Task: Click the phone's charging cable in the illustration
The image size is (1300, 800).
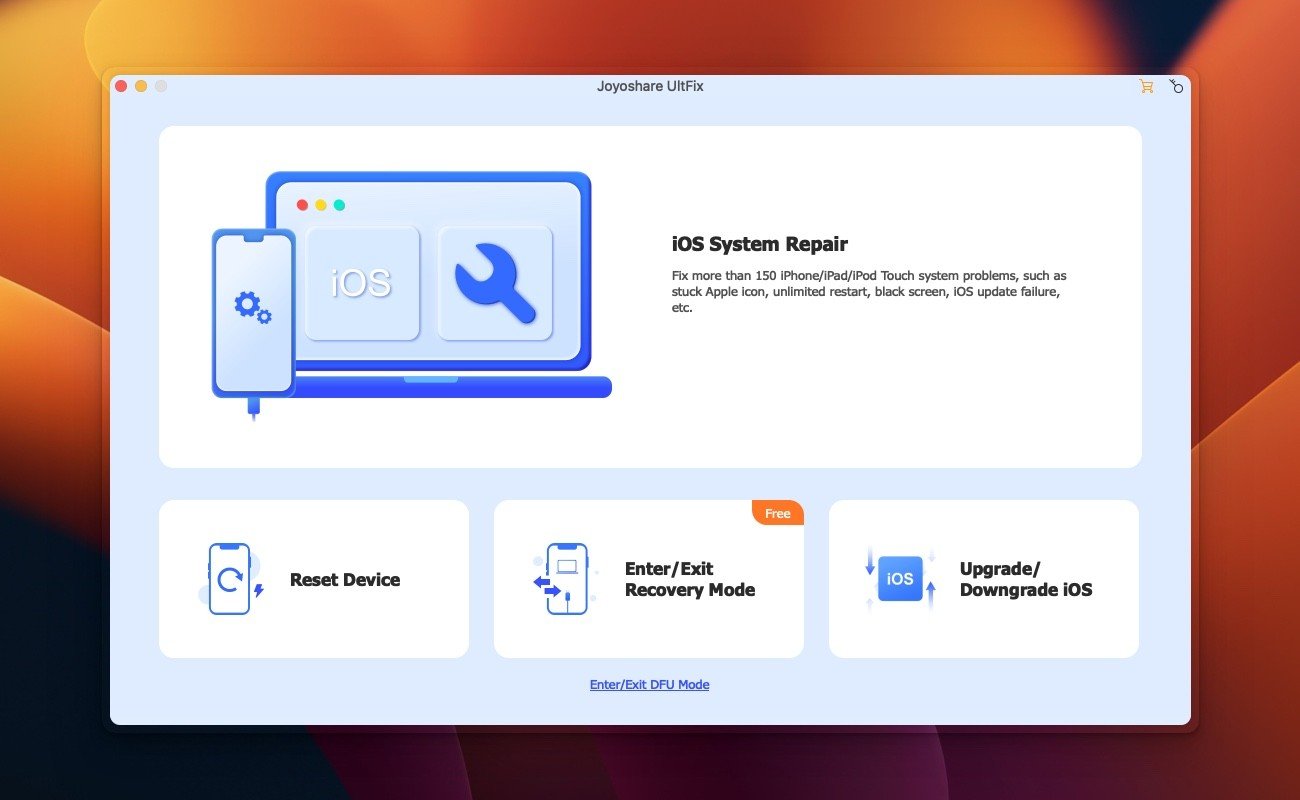Action: pos(253,408)
